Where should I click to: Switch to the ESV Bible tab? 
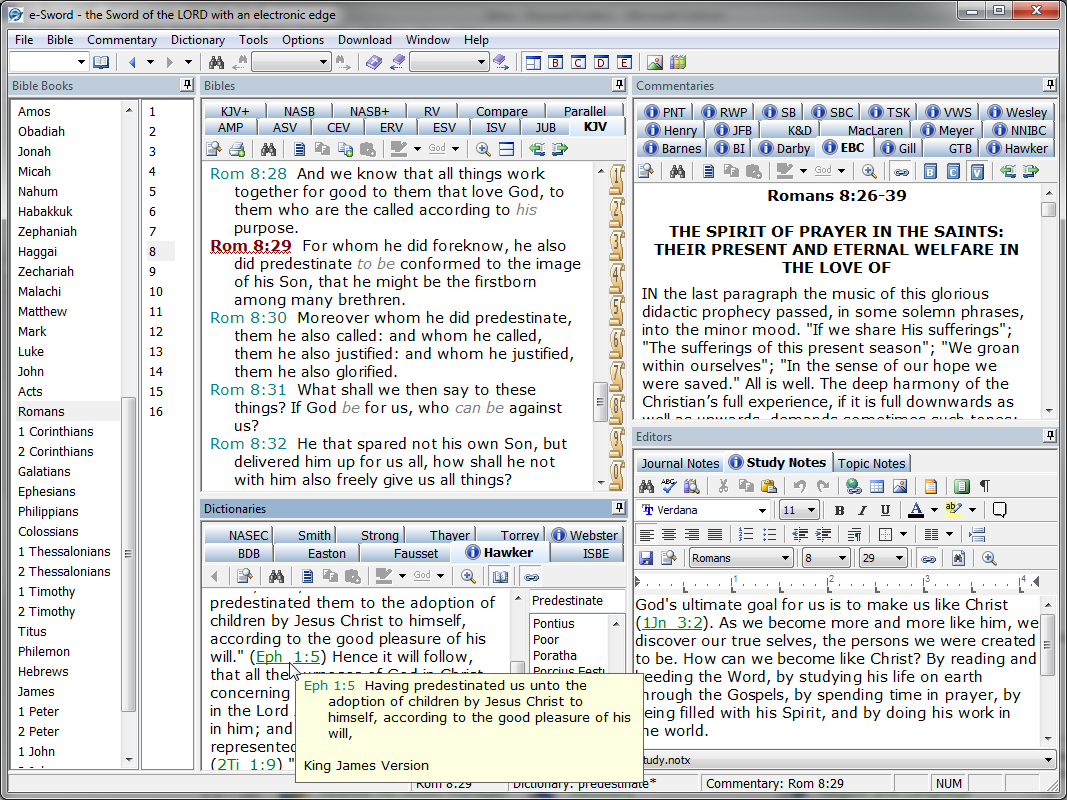(x=444, y=128)
